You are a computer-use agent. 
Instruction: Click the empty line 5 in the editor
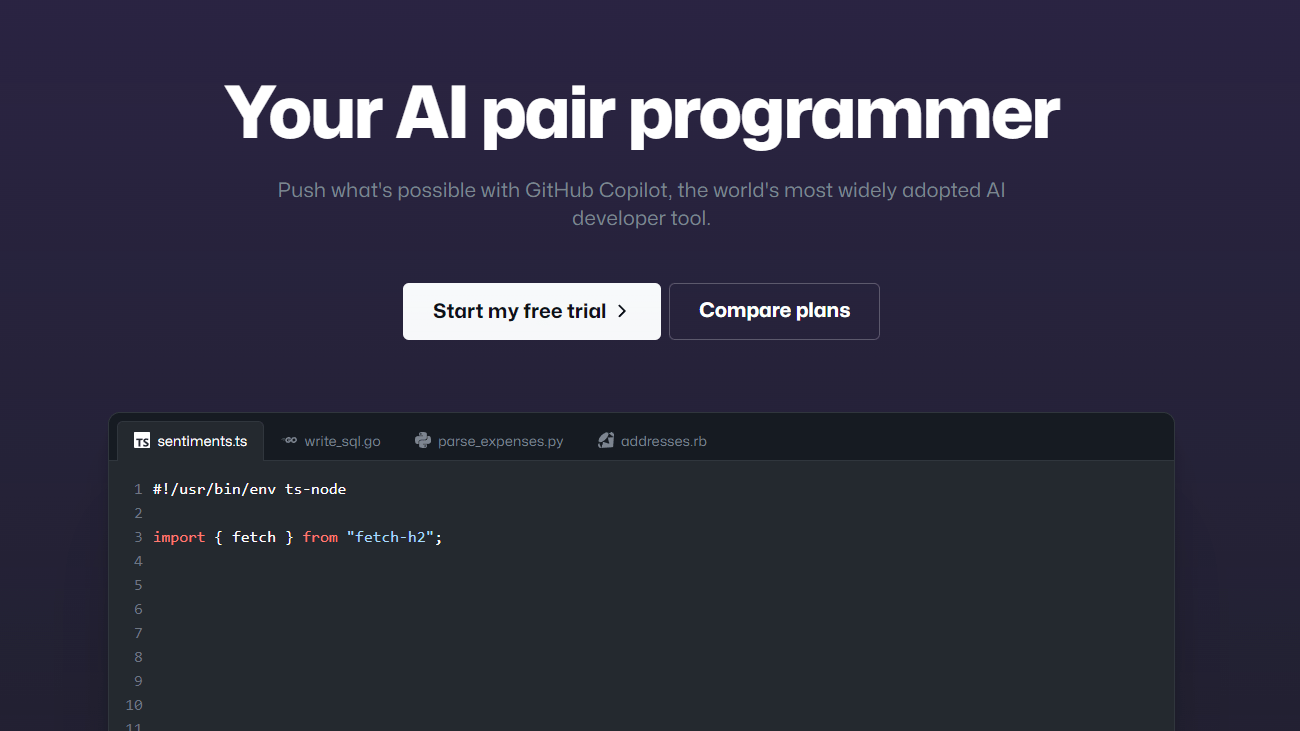300,584
